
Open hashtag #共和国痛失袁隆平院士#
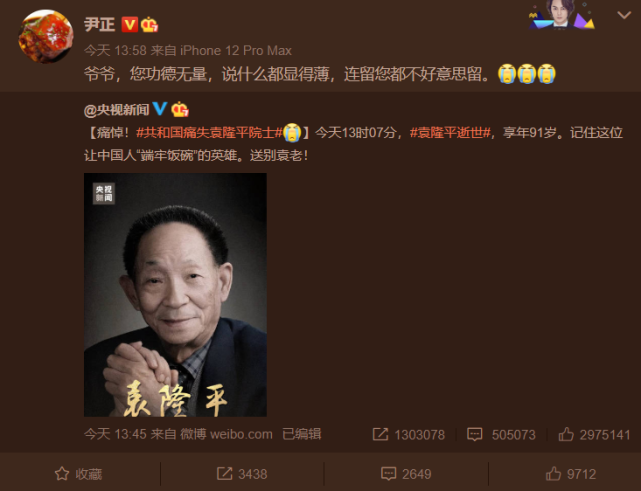point(209,132)
